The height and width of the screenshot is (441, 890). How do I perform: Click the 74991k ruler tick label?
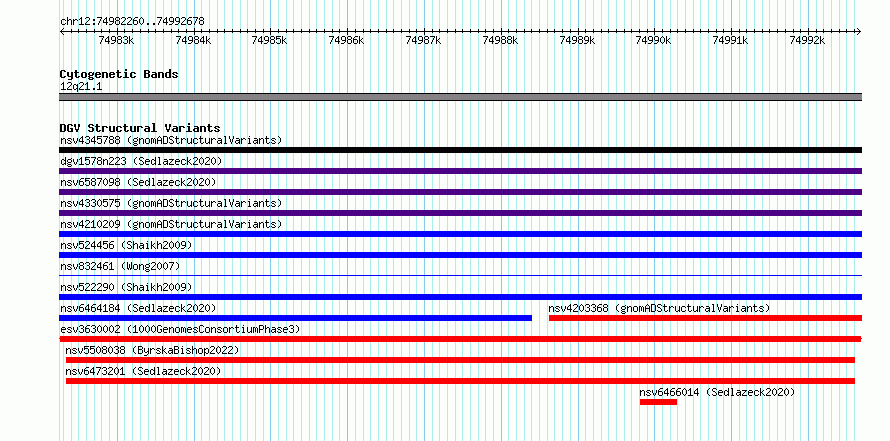731,40
